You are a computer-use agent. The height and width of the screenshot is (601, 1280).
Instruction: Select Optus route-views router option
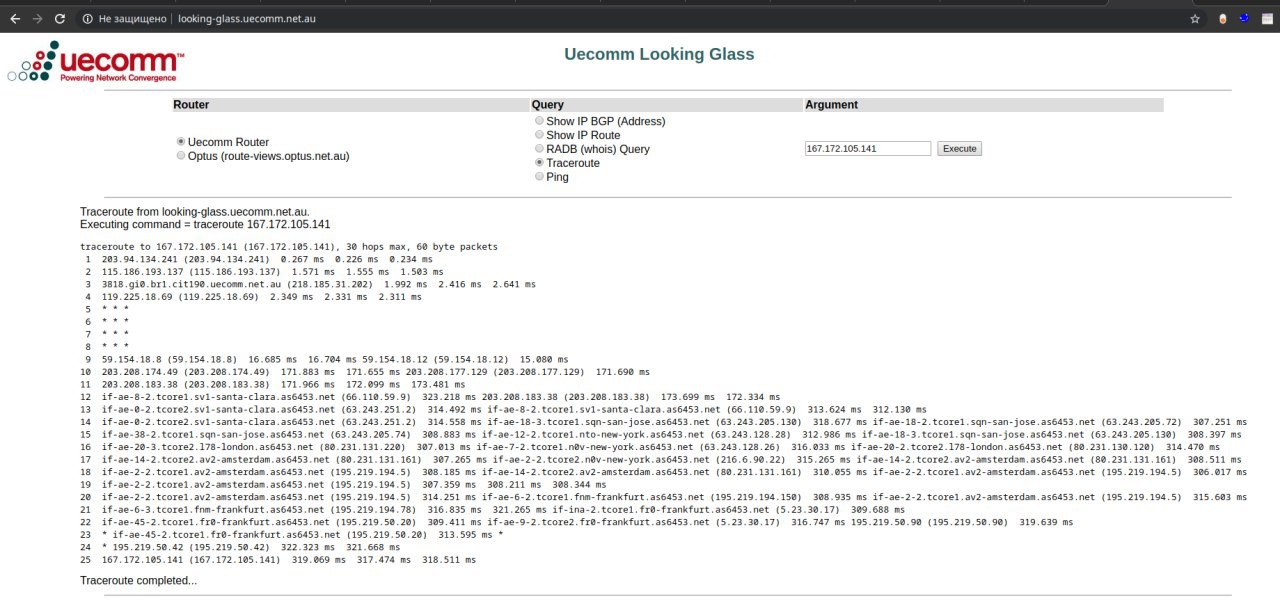coord(181,156)
